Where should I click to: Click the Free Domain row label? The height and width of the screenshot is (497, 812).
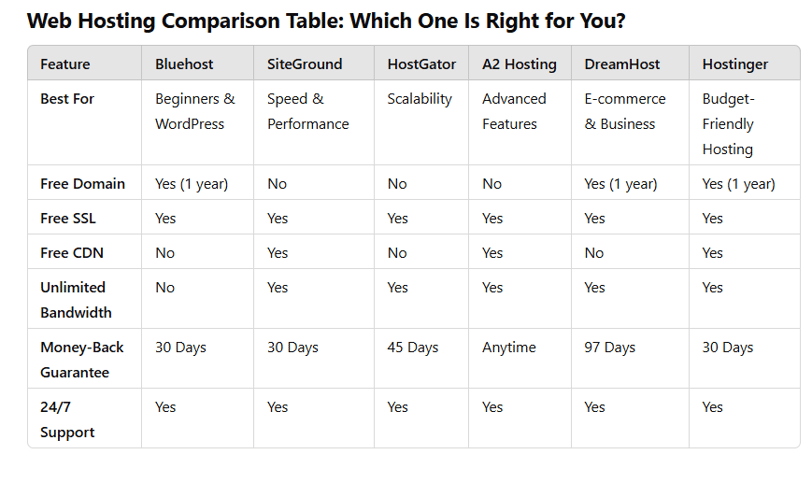(83, 184)
